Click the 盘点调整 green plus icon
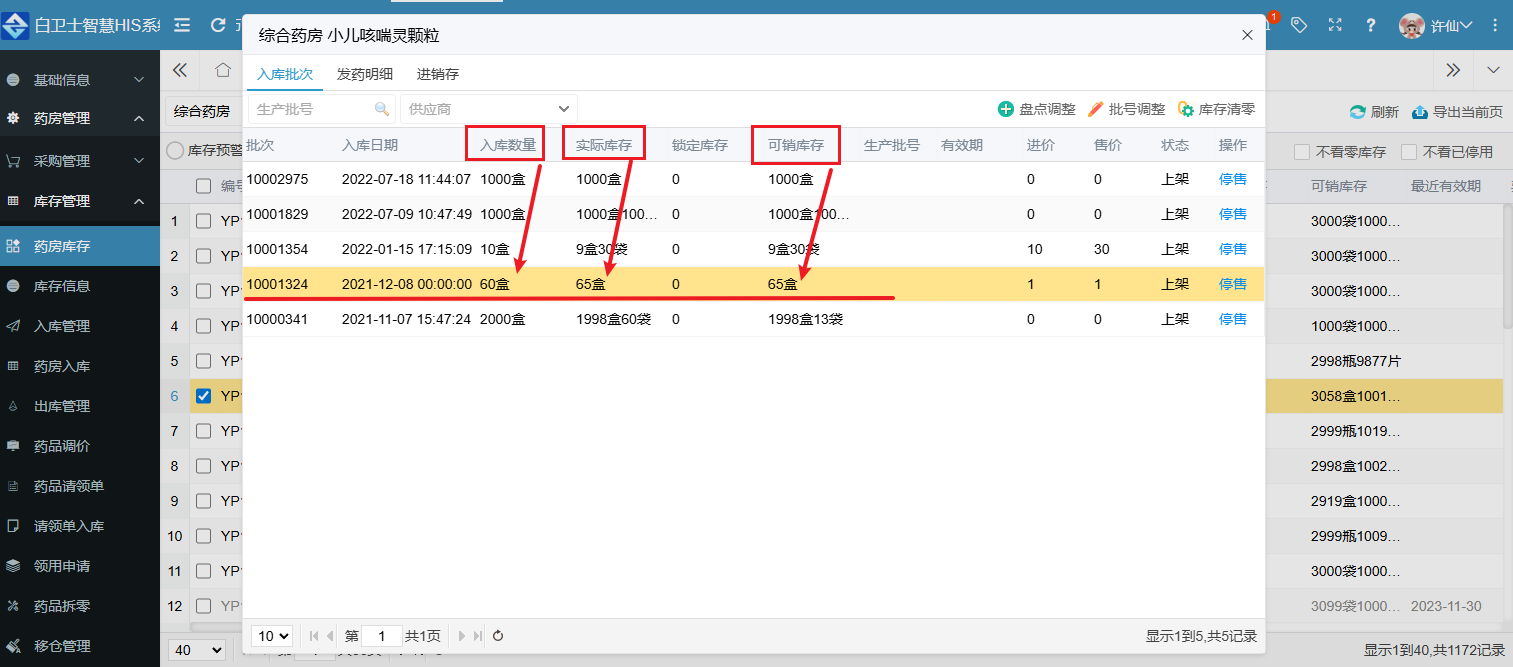The image size is (1513, 667). click(1006, 109)
